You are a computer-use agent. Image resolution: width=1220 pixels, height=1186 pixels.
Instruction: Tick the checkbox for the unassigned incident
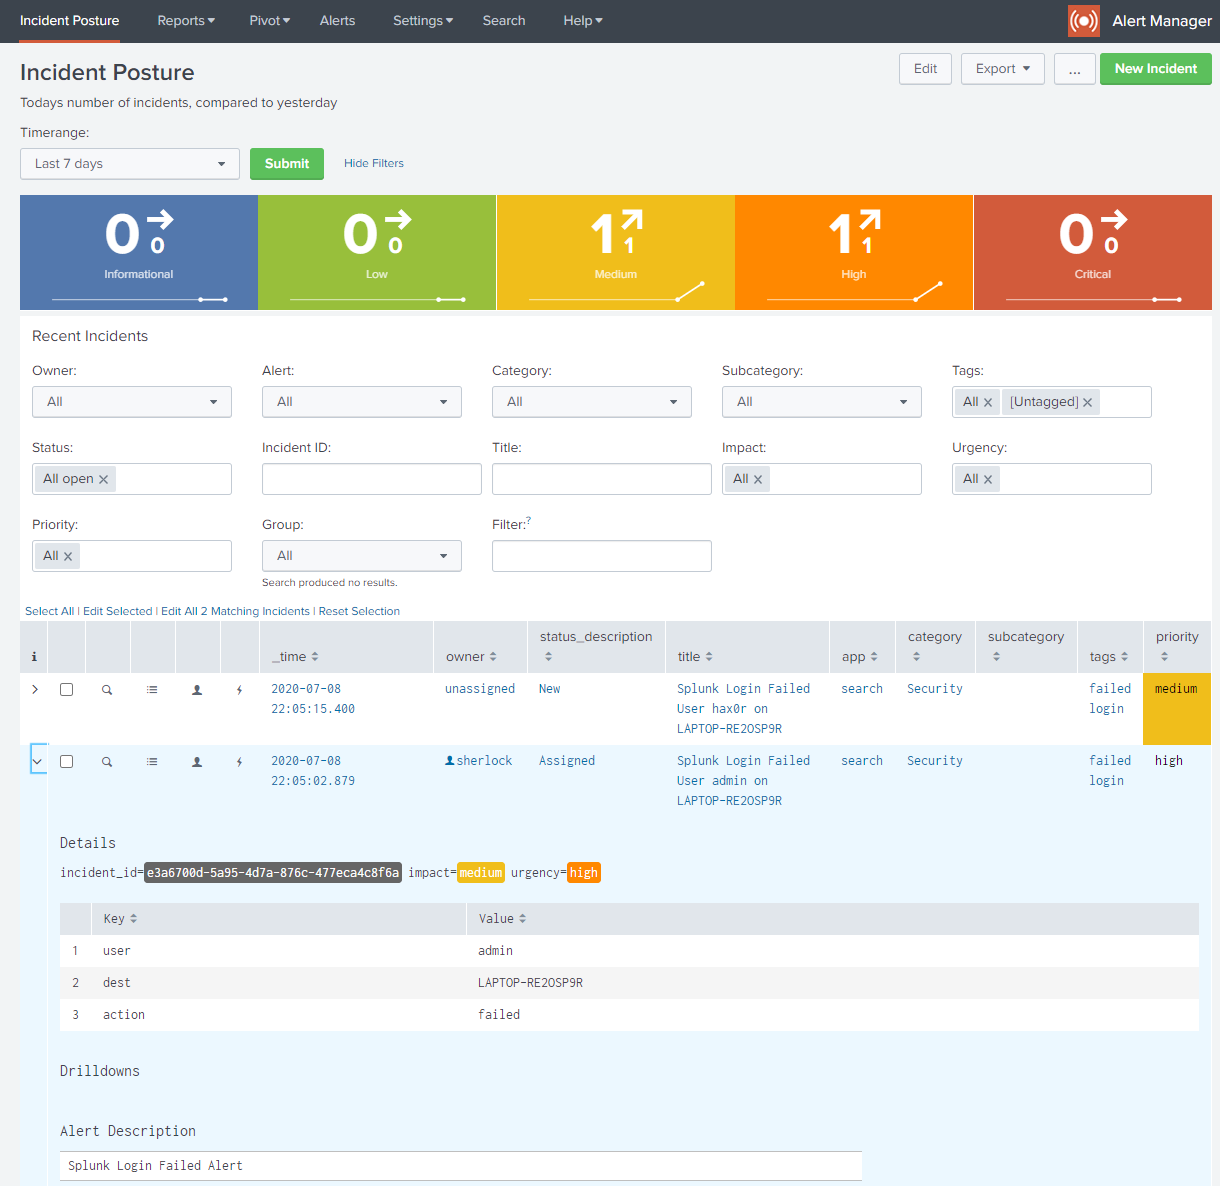tap(66, 689)
